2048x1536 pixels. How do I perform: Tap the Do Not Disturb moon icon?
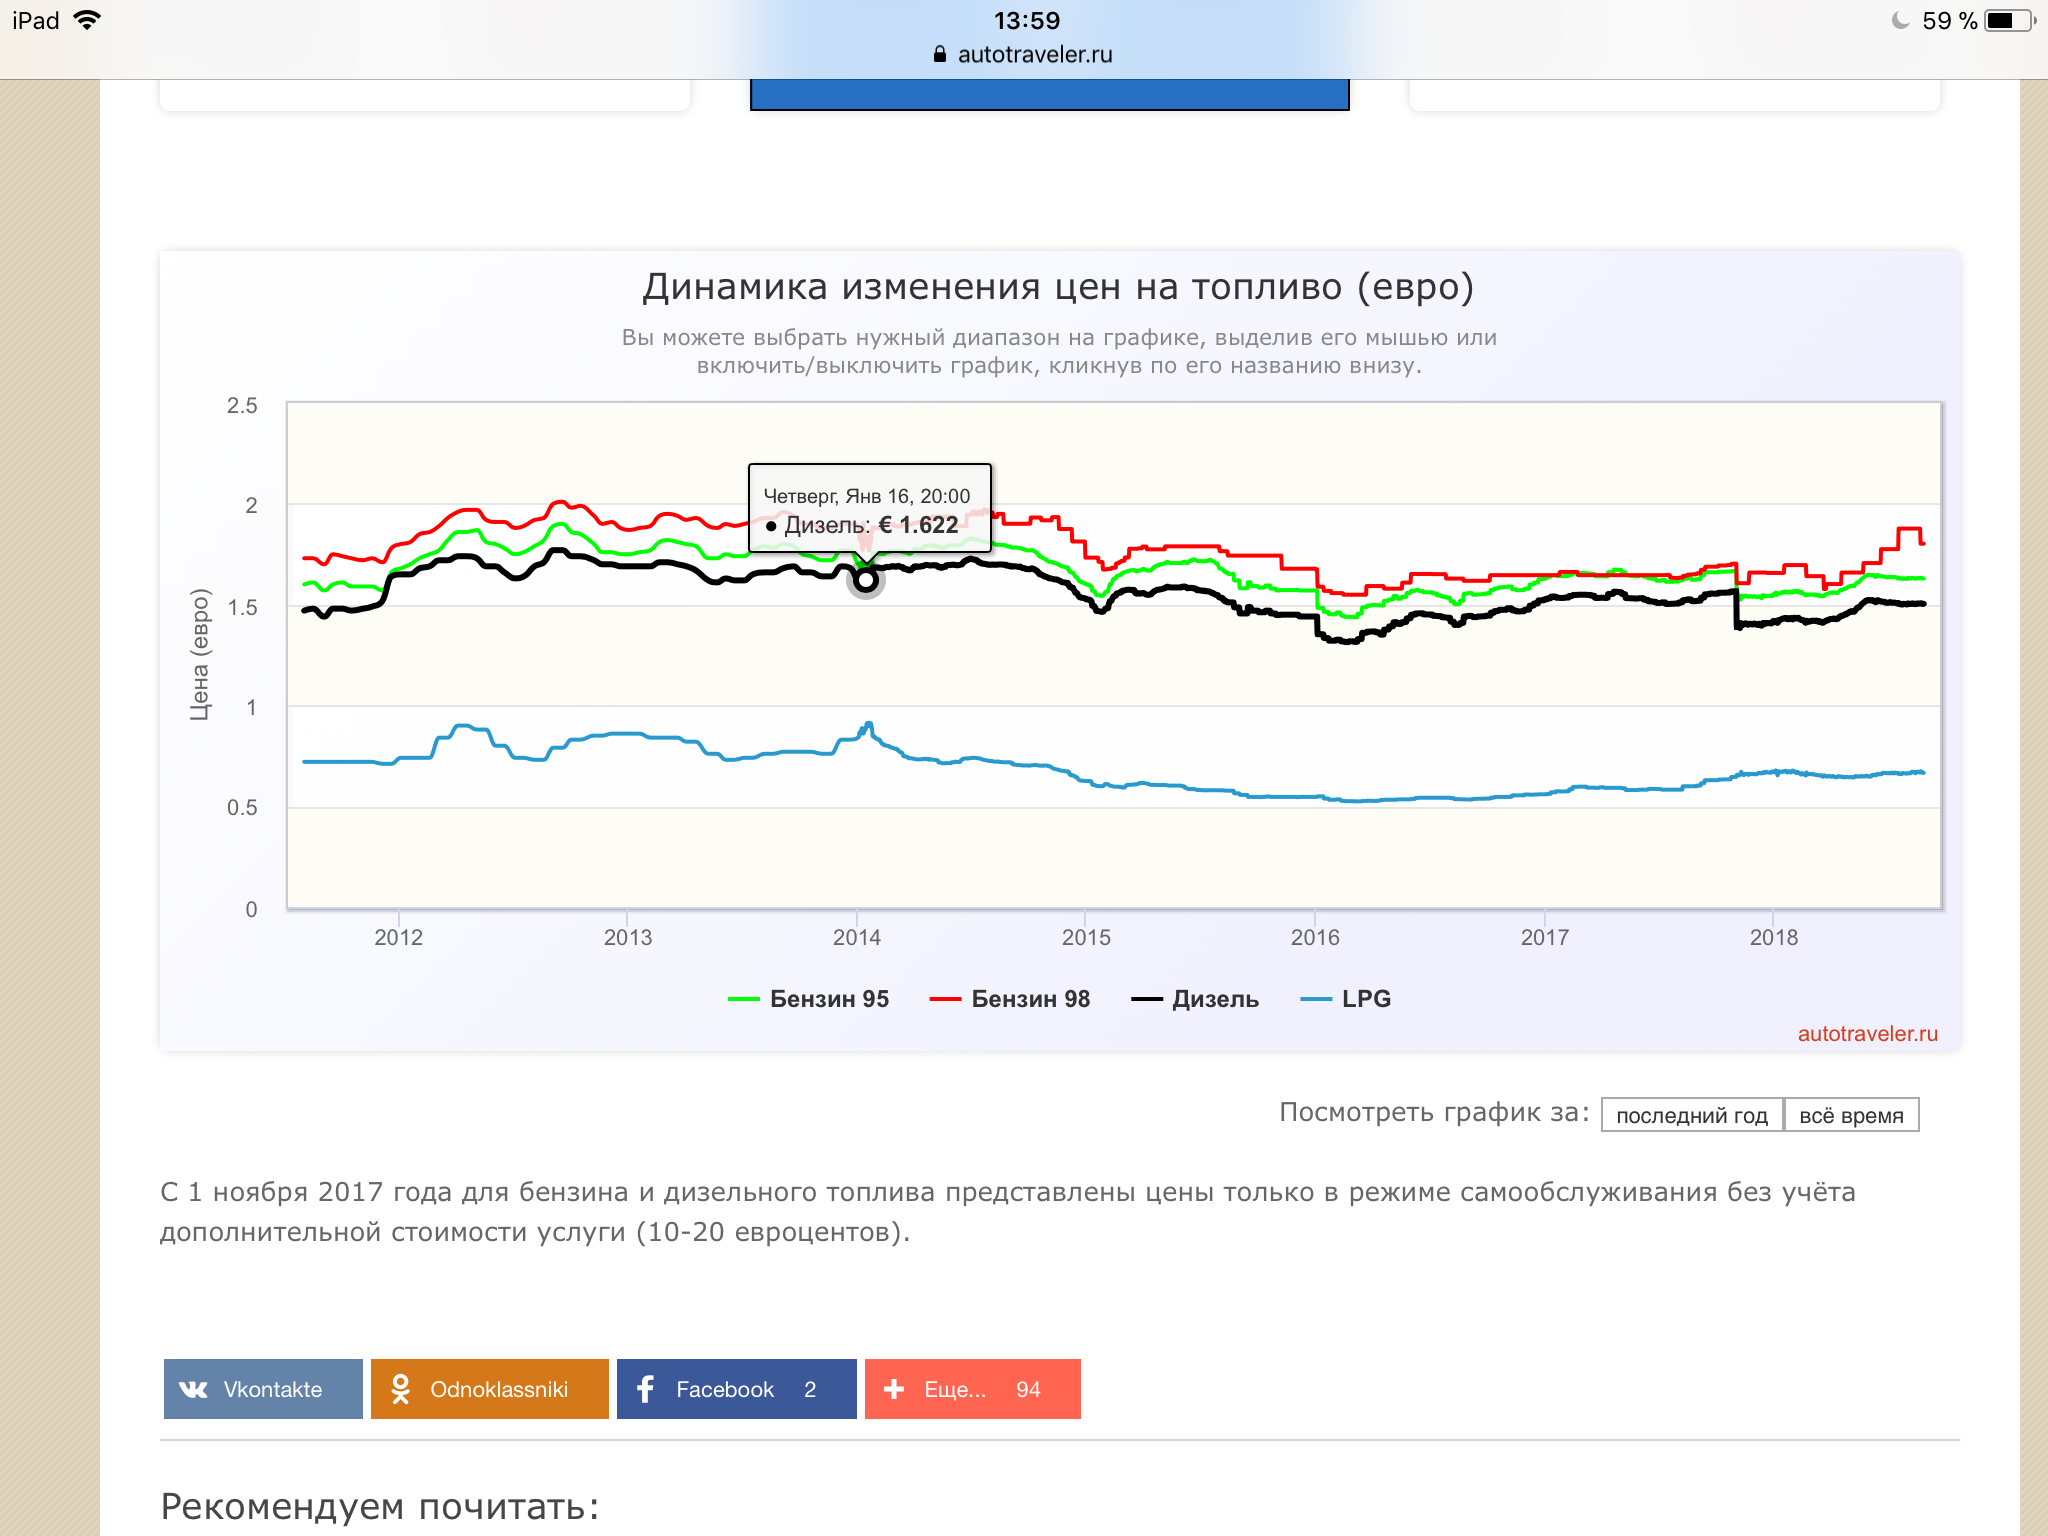[x=1899, y=20]
